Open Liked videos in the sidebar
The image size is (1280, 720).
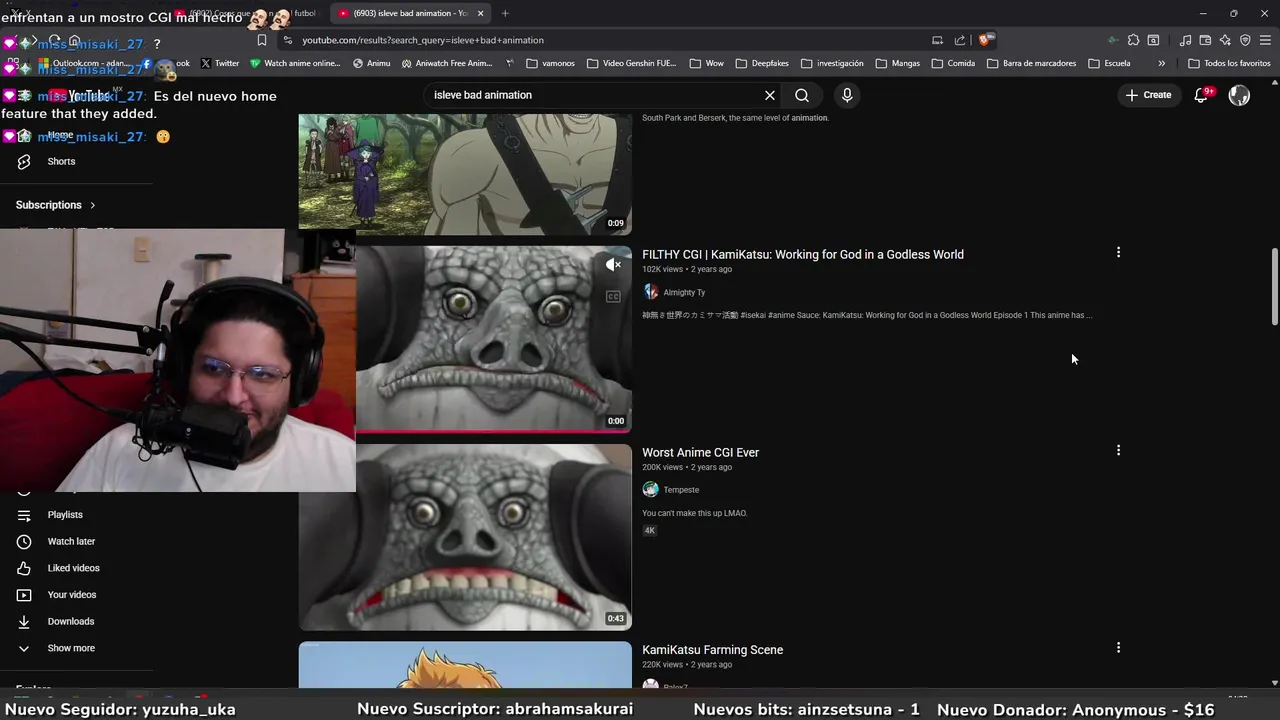point(73,568)
